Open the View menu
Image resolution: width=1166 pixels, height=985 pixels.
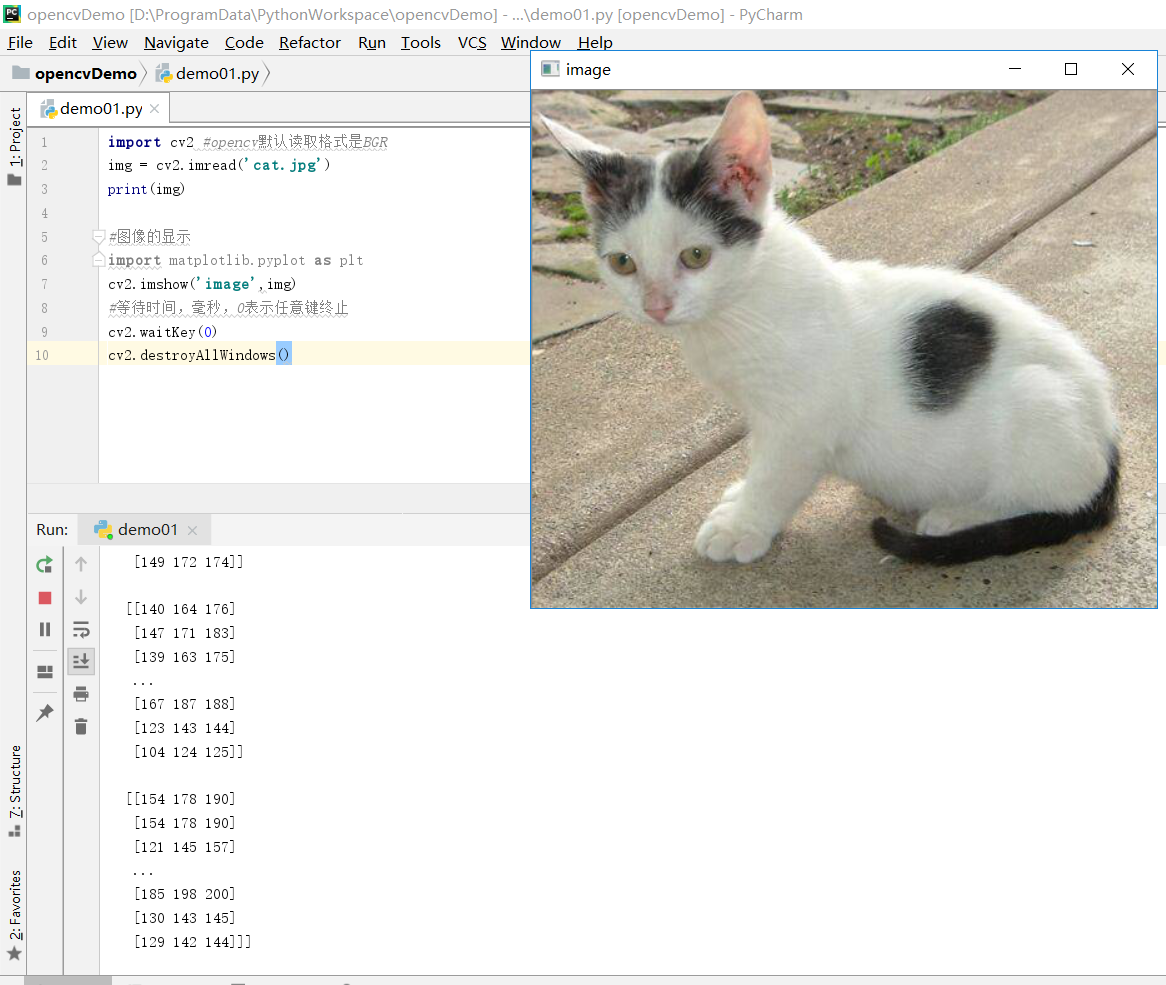(x=110, y=42)
